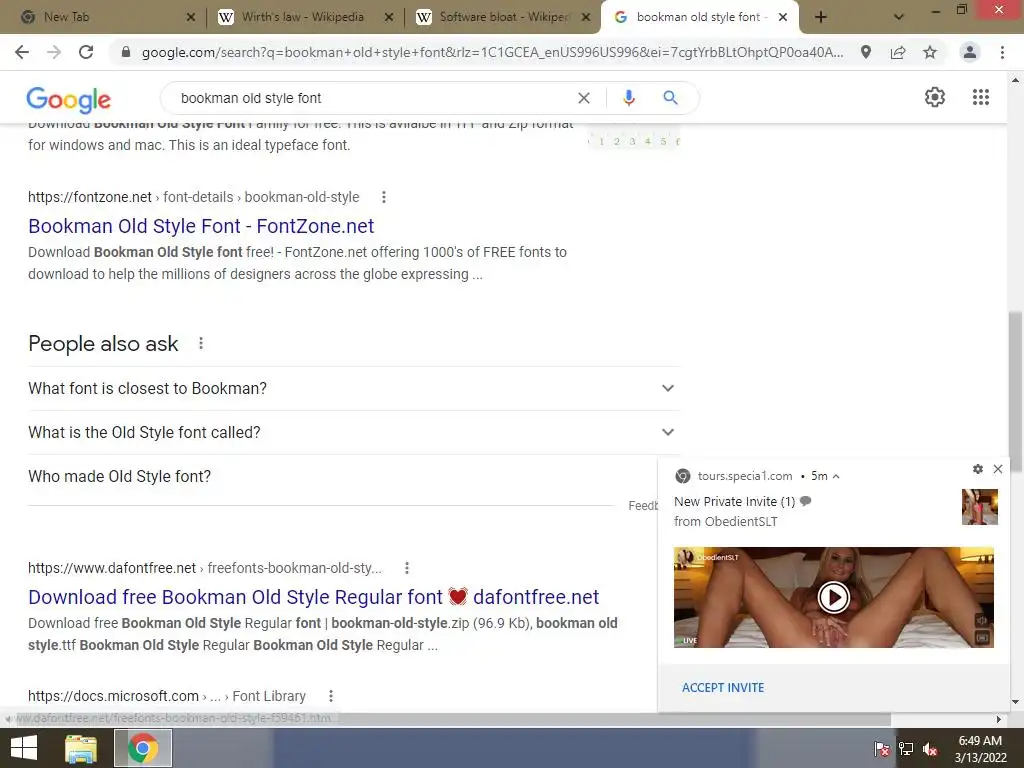Select the bookman old style font tab
This screenshot has width=1024, height=768.
(698, 17)
